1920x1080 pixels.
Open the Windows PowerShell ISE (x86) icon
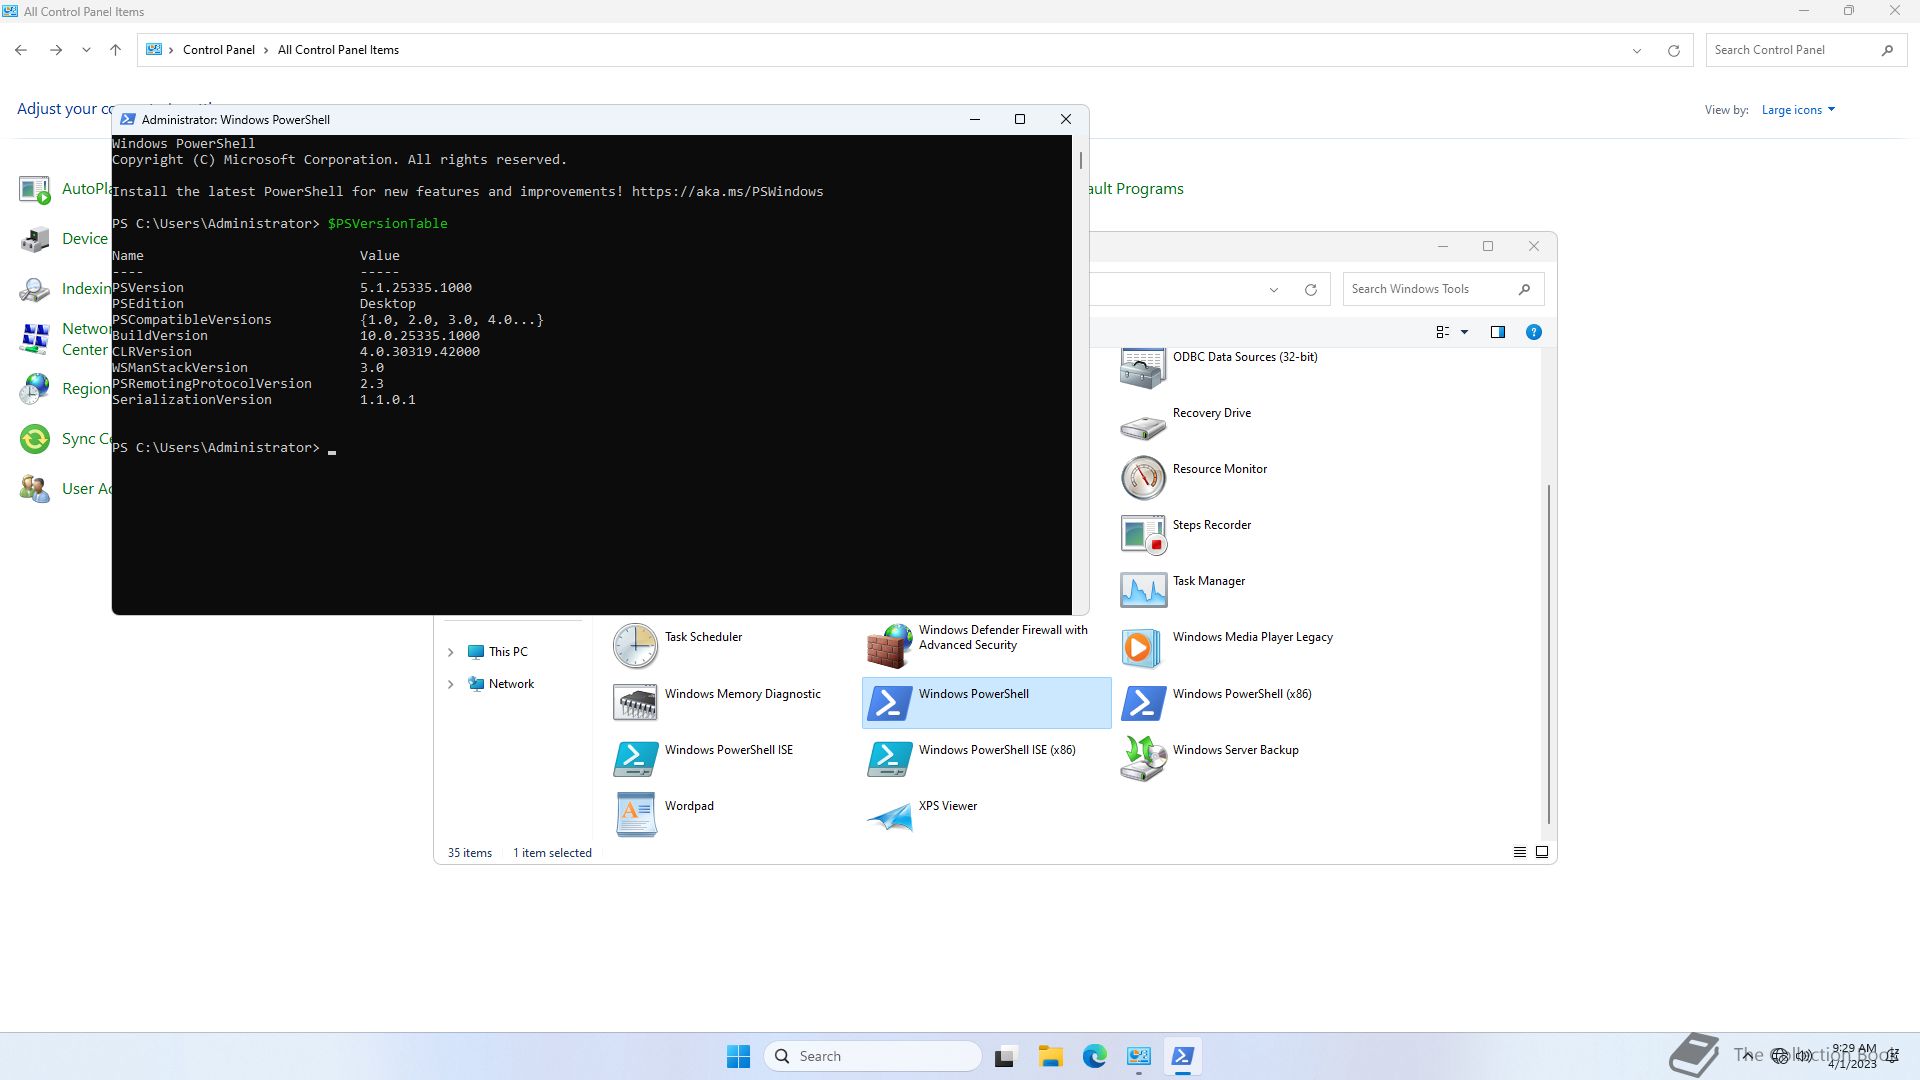click(x=889, y=759)
